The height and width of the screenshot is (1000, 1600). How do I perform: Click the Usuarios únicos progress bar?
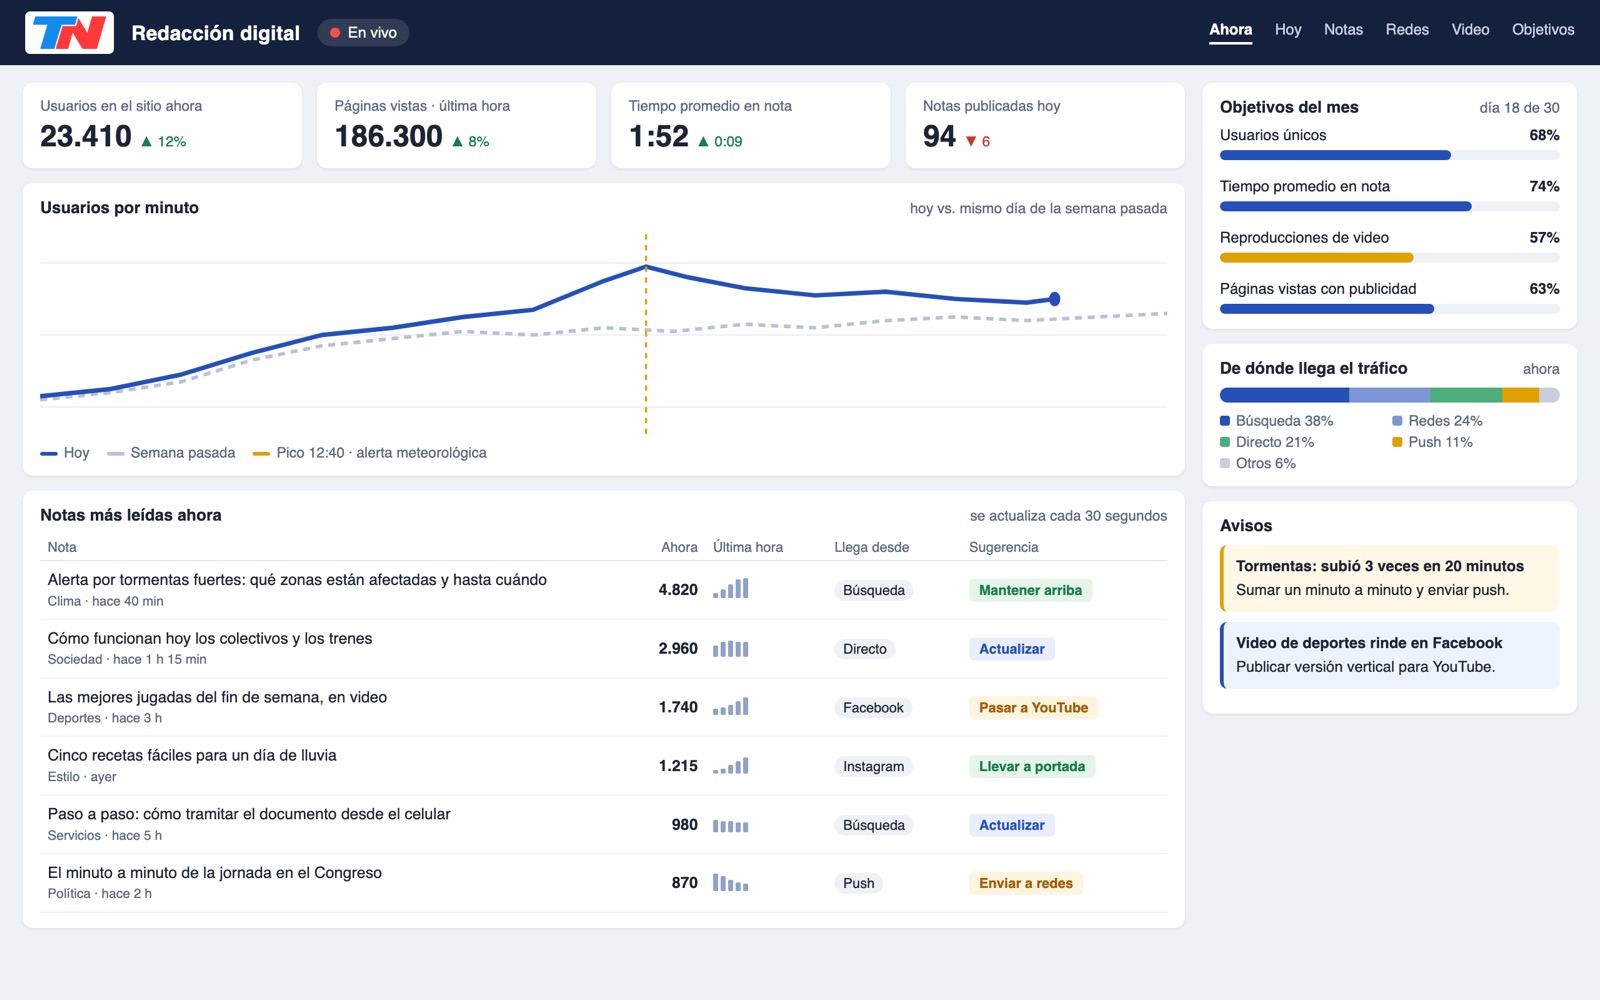click(x=1389, y=155)
